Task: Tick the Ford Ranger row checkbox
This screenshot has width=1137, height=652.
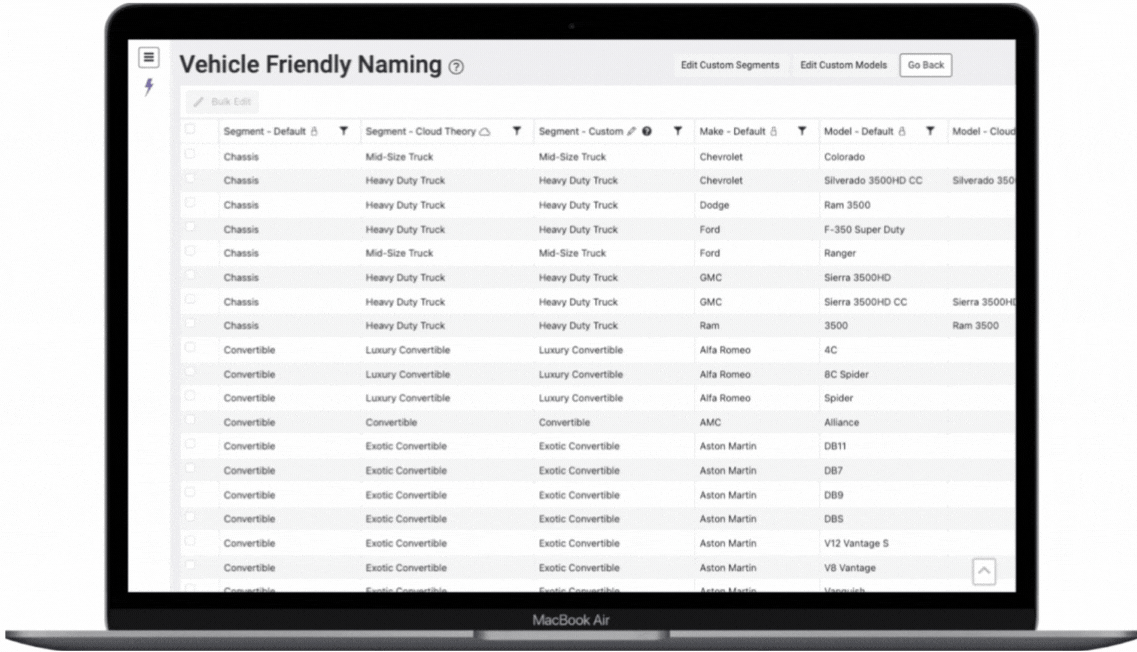Action: click(190, 250)
